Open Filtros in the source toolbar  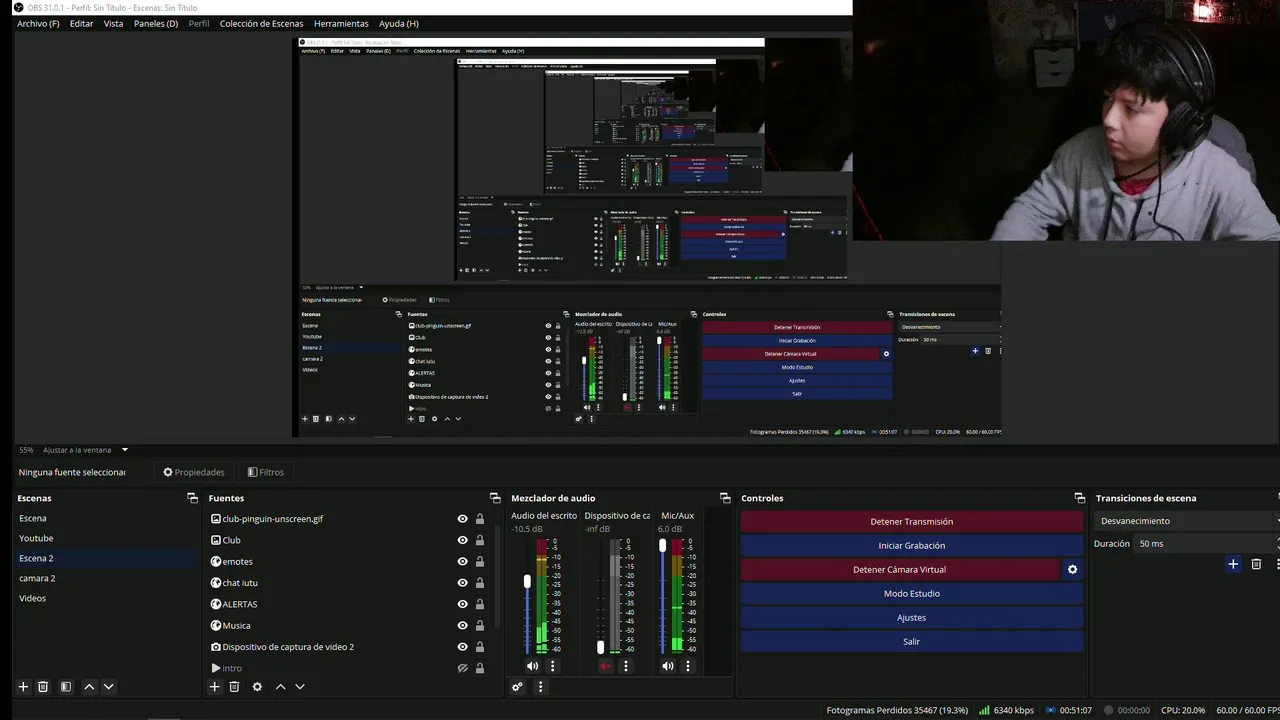pos(266,472)
